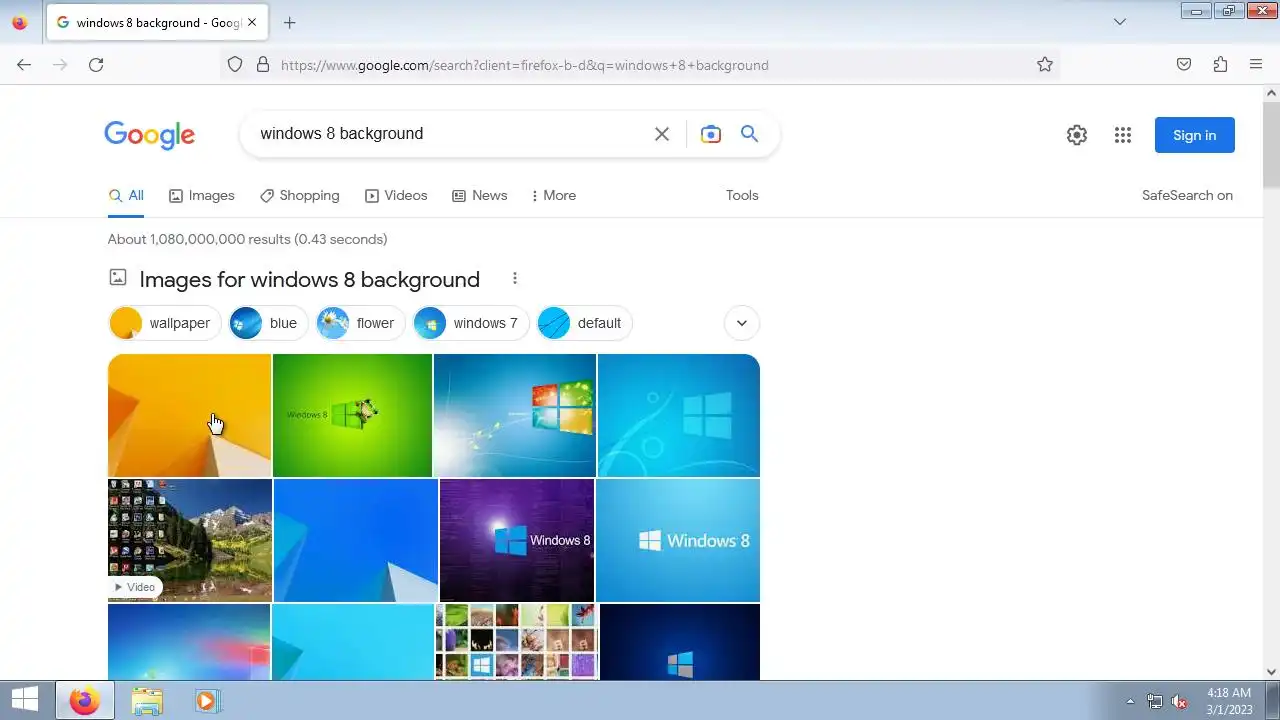
Task: Switch to the Videos tab
Action: 396,196
